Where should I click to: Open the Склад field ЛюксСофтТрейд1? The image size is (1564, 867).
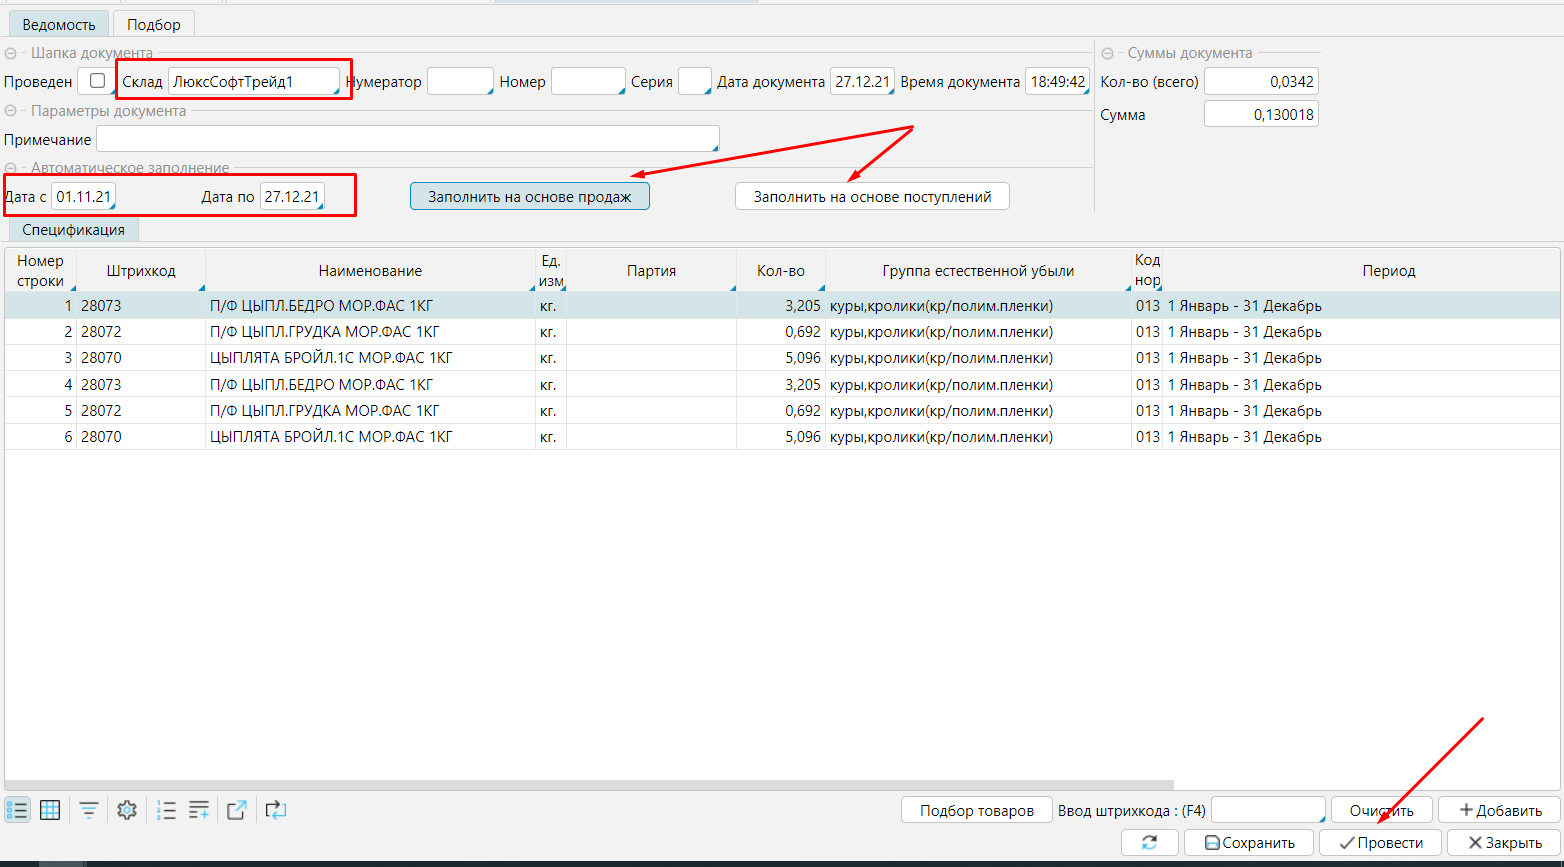254,82
